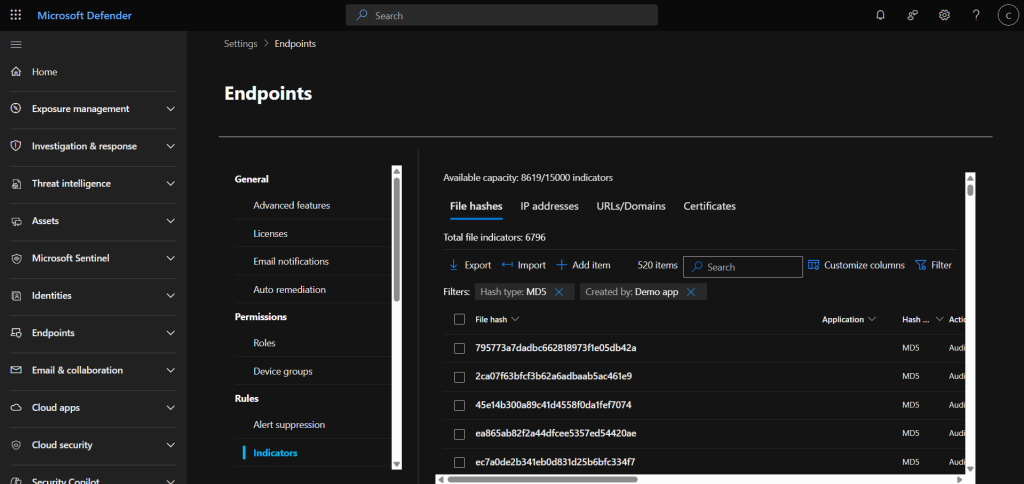Click the Customize columns table icon
Viewport: 1024px width, 484px height.
[814, 265]
